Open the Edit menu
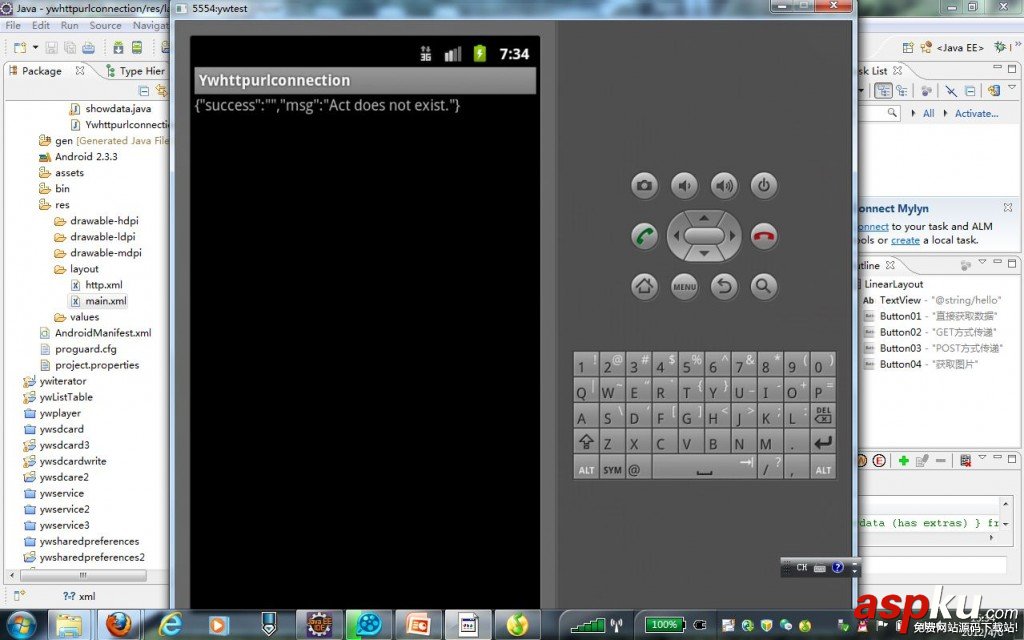The image size is (1024, 640). pos(40,25)
